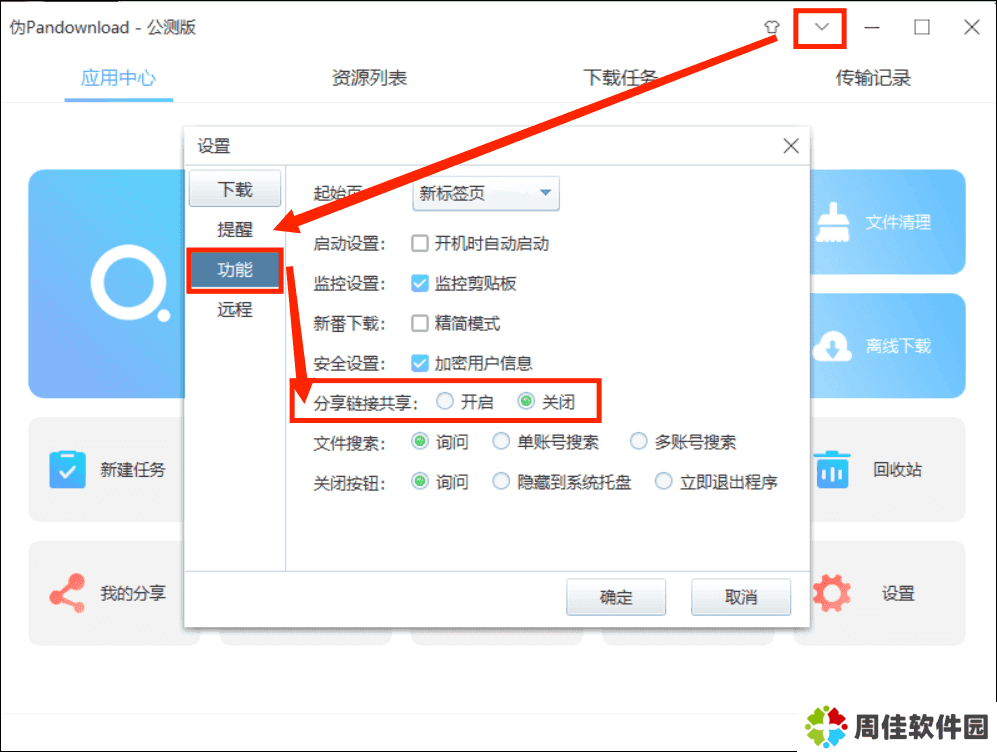Enable 精简模式 checkbox
This screenshot has width=997, height=752.
(x=420, y=324)
